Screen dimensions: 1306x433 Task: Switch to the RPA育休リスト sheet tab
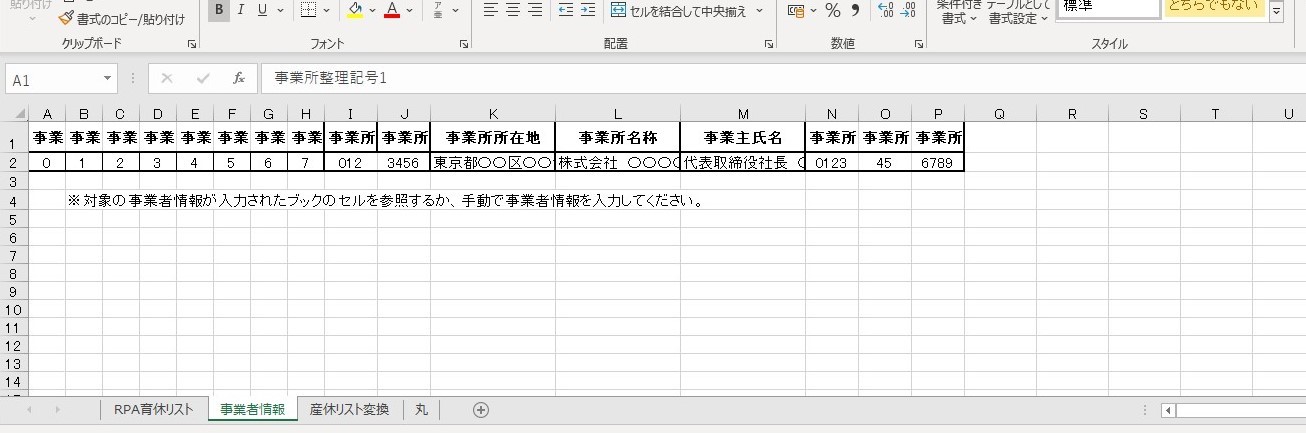153,410
